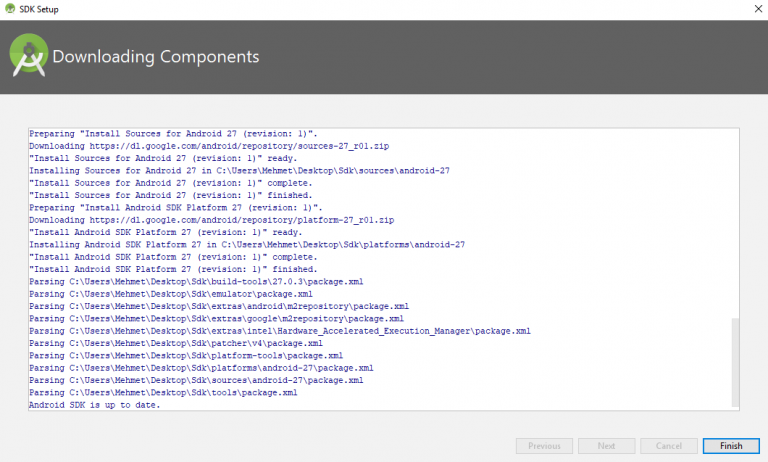Select the Hardware_Accelerated_Execution_Manager parsing line
Screen dimensions: 768x462
[279, 331]
